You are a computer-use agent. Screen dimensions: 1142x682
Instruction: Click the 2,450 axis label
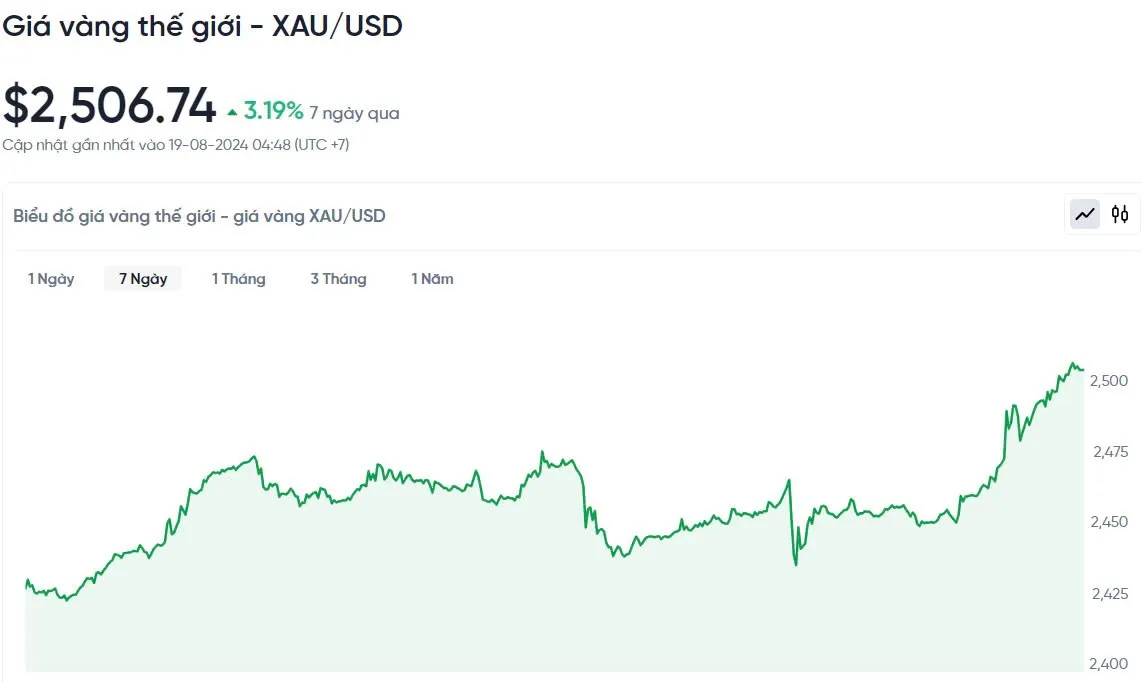[1108, 522]
